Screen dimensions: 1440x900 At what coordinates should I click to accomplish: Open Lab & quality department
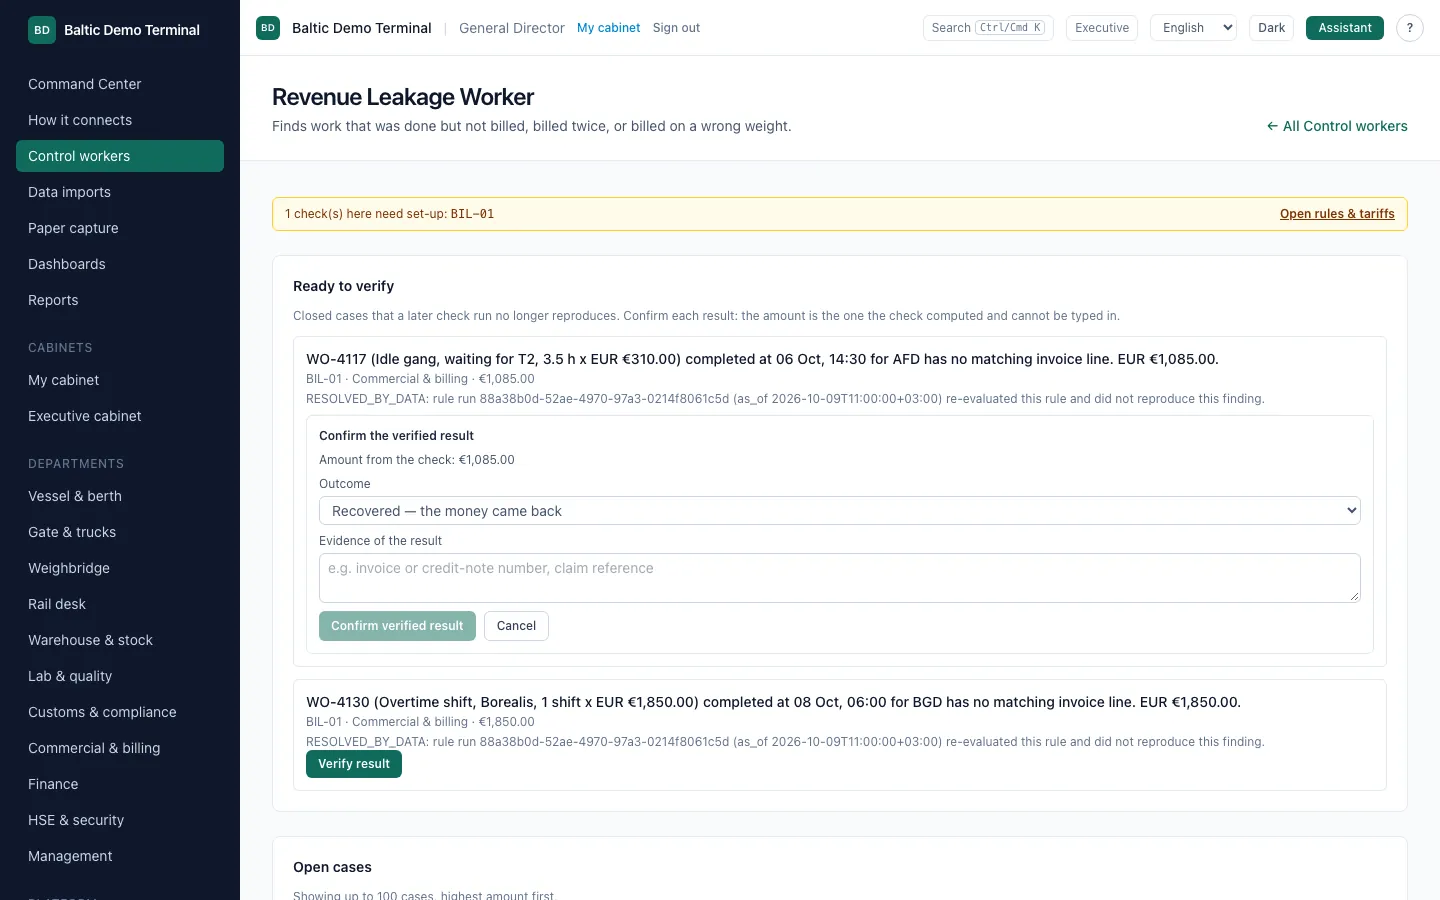120,676
